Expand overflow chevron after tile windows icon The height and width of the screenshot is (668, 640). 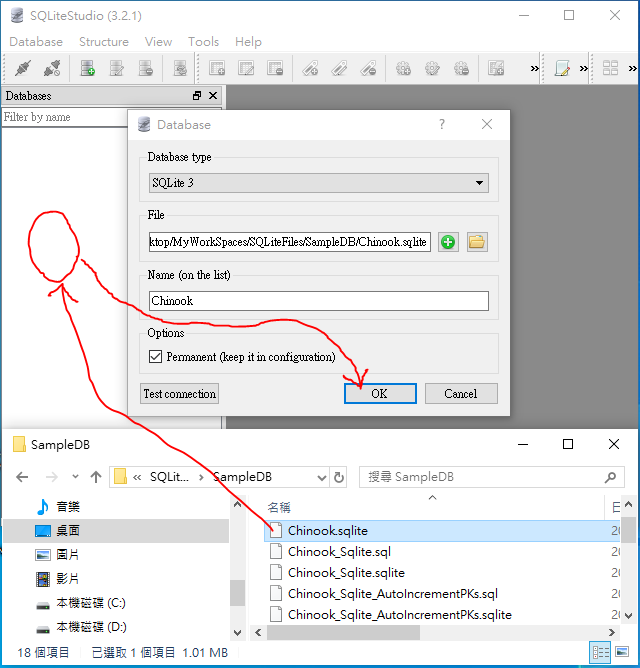coord(632,68)
